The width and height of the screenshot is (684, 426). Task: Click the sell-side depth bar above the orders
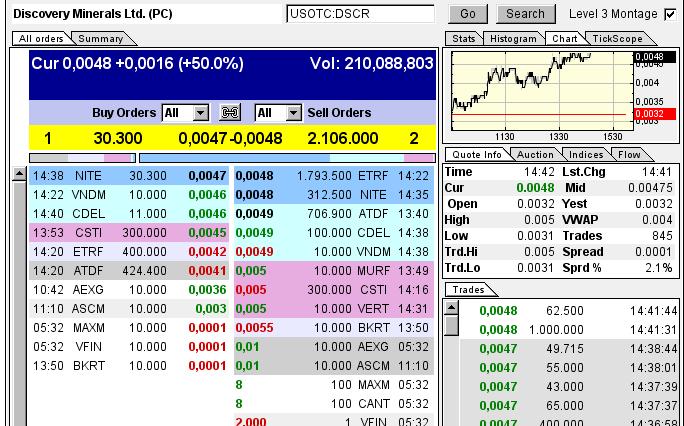[x=287, y=158]
